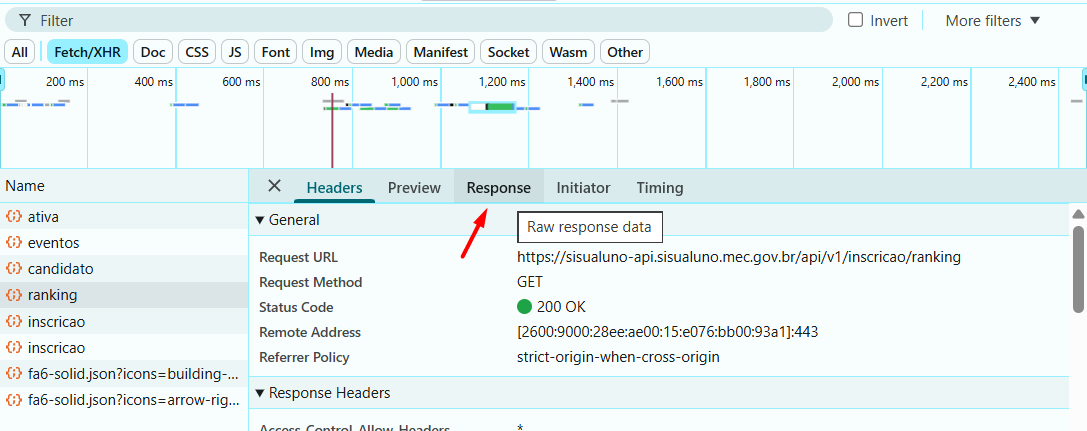Click the Remote Address IPv6 value
This screenshot has width=1087, height=431.
coord(668,332)
